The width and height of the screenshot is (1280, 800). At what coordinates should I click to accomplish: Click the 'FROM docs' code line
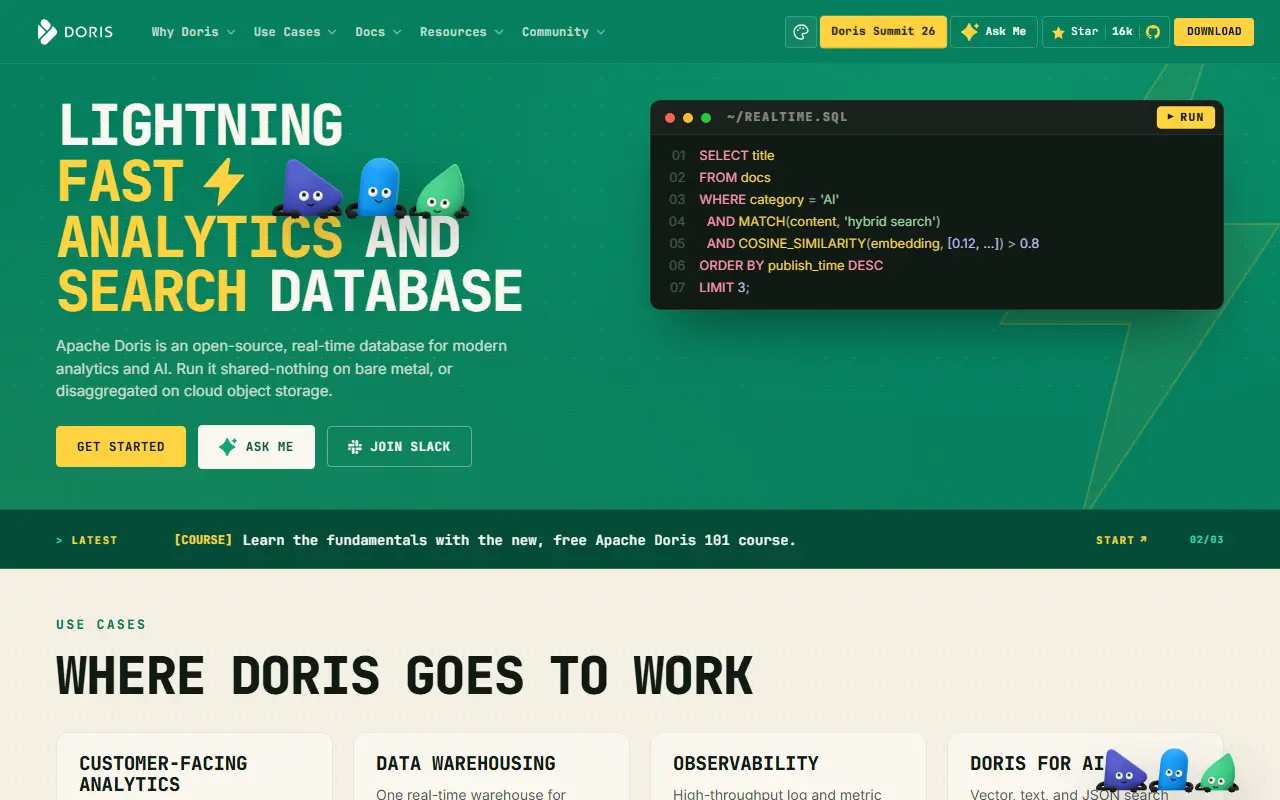coord(735,178)
